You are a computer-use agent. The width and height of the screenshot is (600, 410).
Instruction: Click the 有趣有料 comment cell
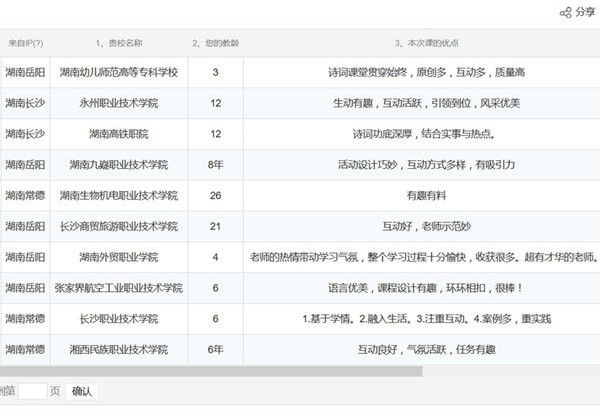[x=426, y=195]
